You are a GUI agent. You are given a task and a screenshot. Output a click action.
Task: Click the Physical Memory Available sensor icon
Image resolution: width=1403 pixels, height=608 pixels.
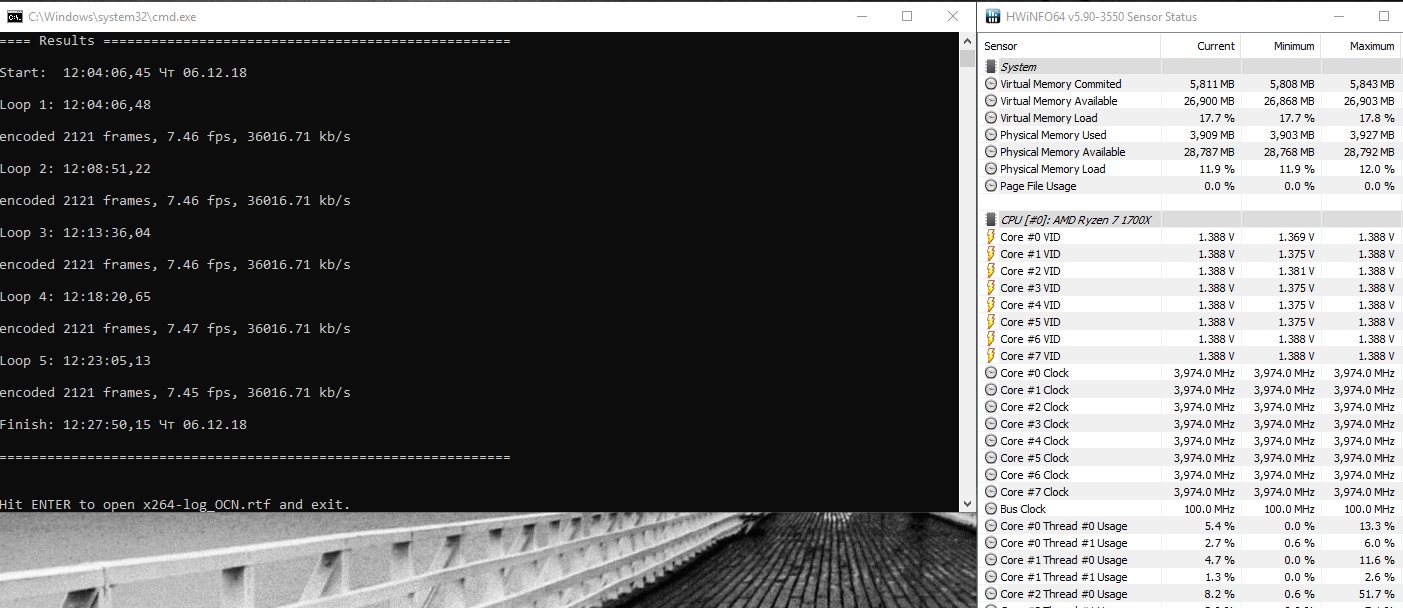(x=991, y=152)
